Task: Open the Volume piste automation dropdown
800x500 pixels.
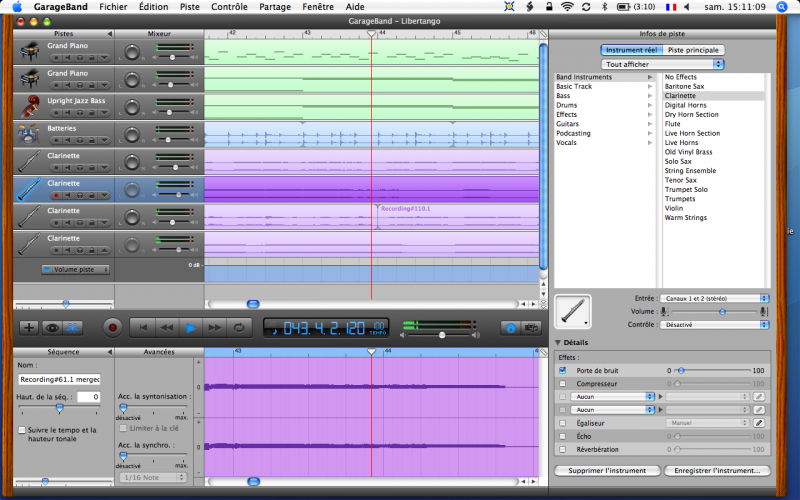Action: pyautogui.click(x=76, y=269)
